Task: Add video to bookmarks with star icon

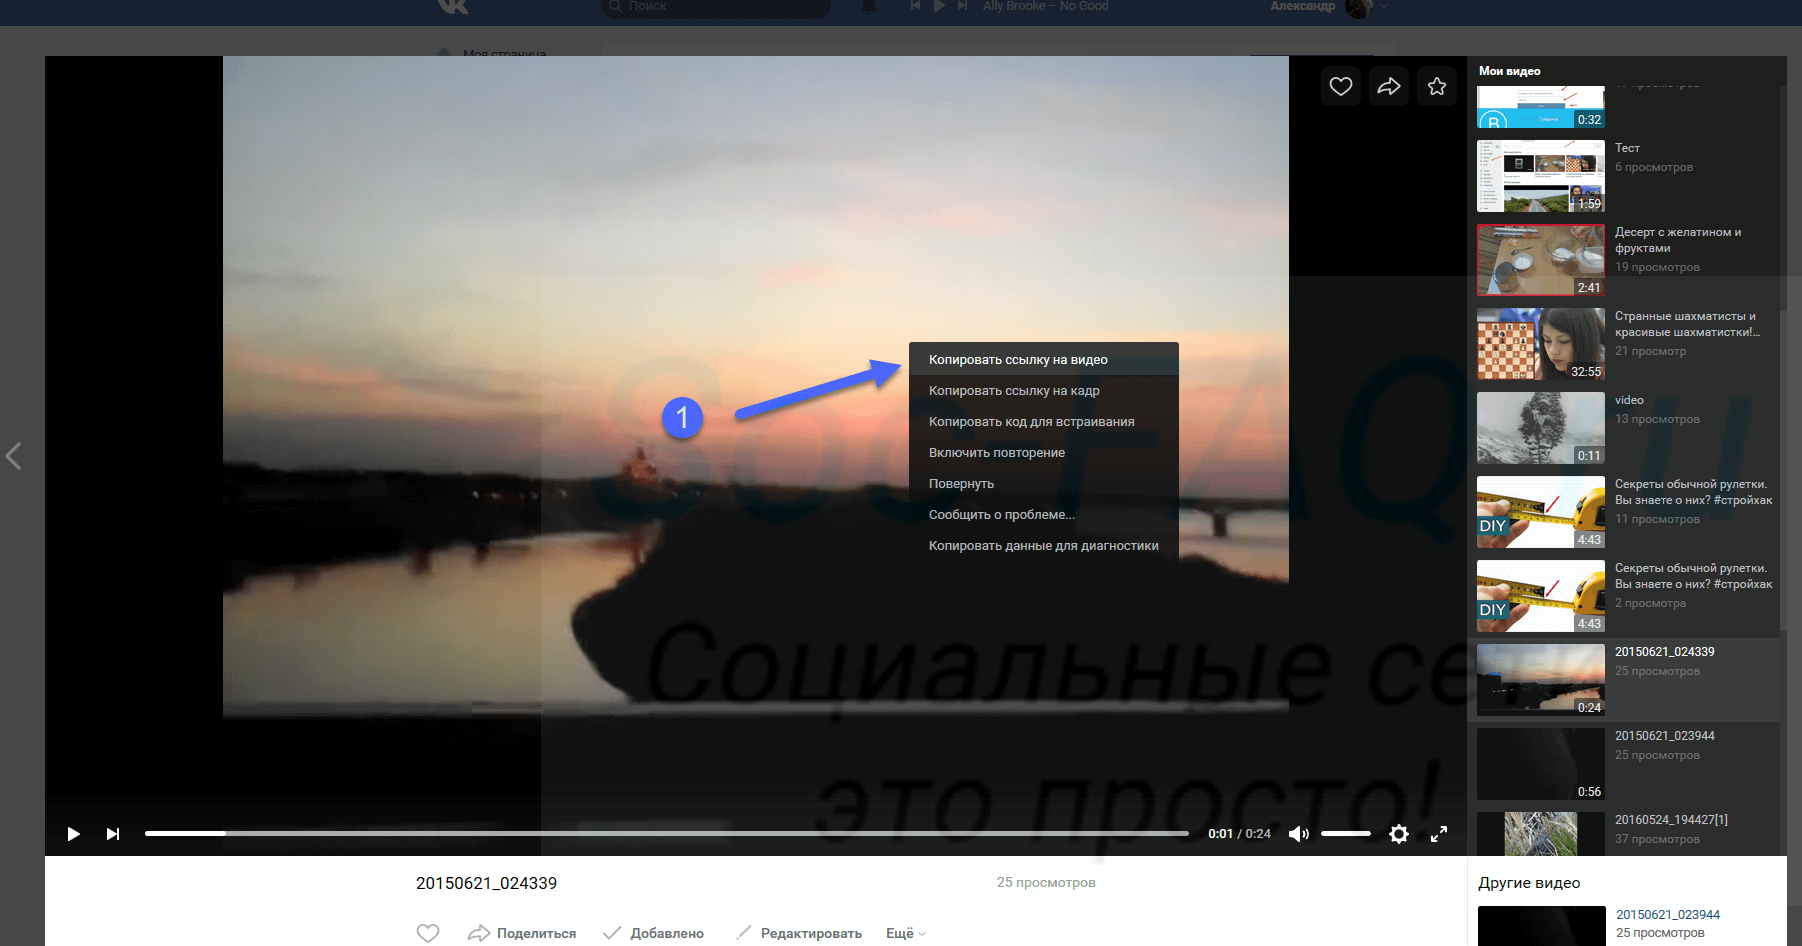Action: point(1436,87)
